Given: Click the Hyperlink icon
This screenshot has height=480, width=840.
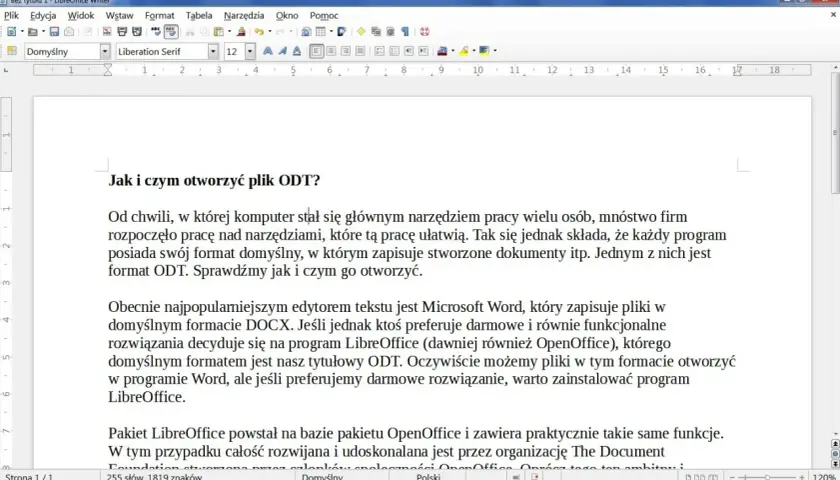Looking at the screenshot, I should pos(306,32).
